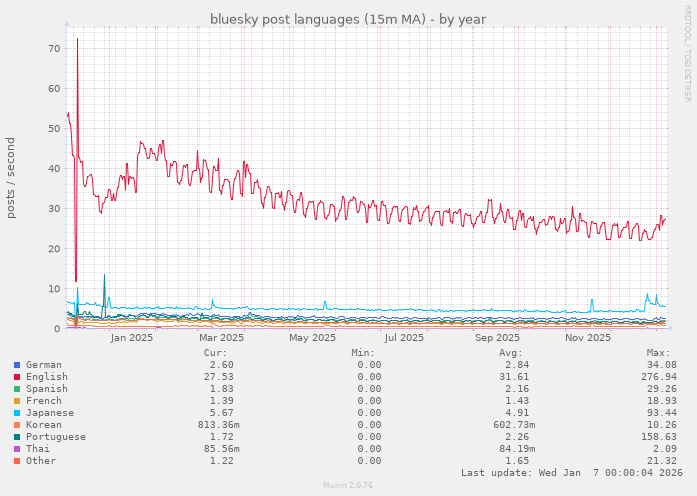697x496 pixels.
Task: Click the 'Sep 2025' x-axis label
Action: [497, 338]
